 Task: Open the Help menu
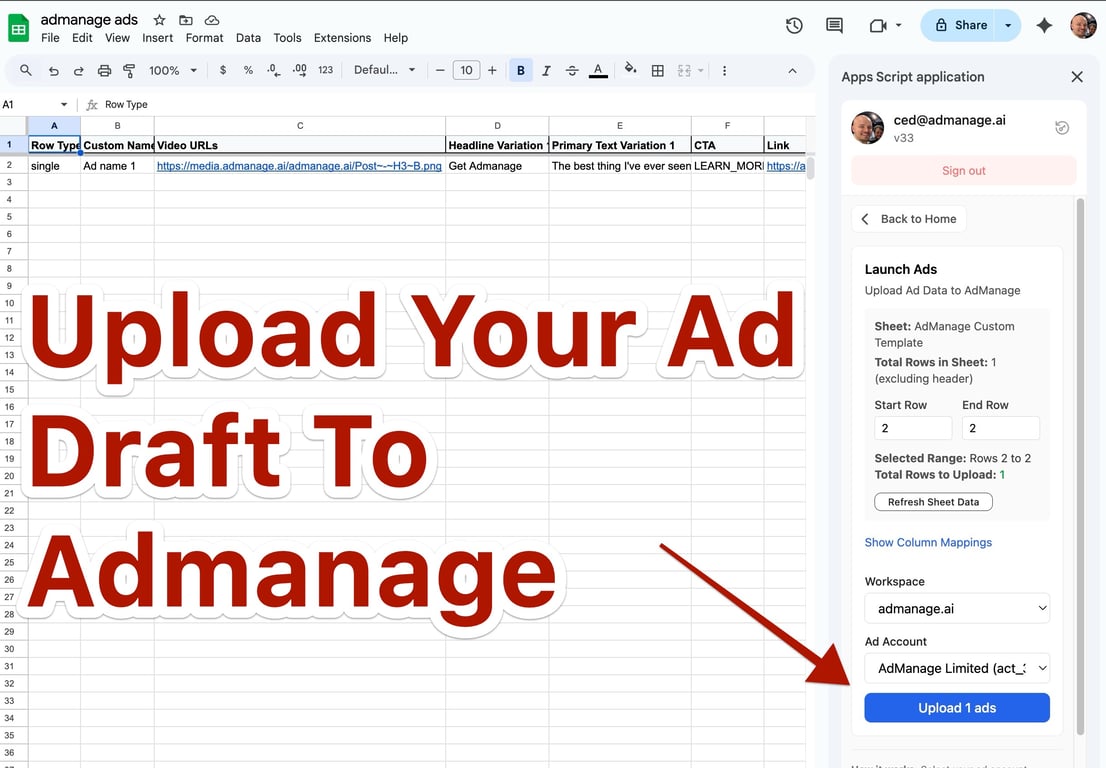(396, 38)
